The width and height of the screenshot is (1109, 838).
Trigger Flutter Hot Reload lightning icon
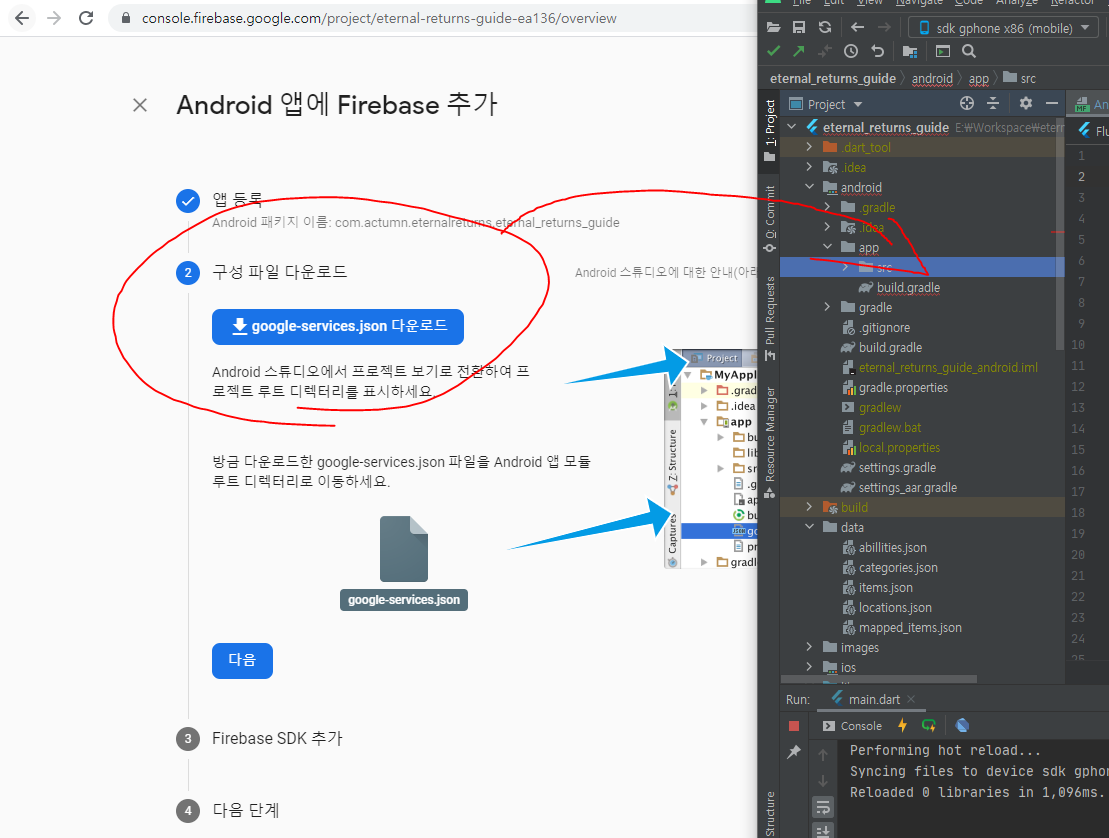point(902,726)
